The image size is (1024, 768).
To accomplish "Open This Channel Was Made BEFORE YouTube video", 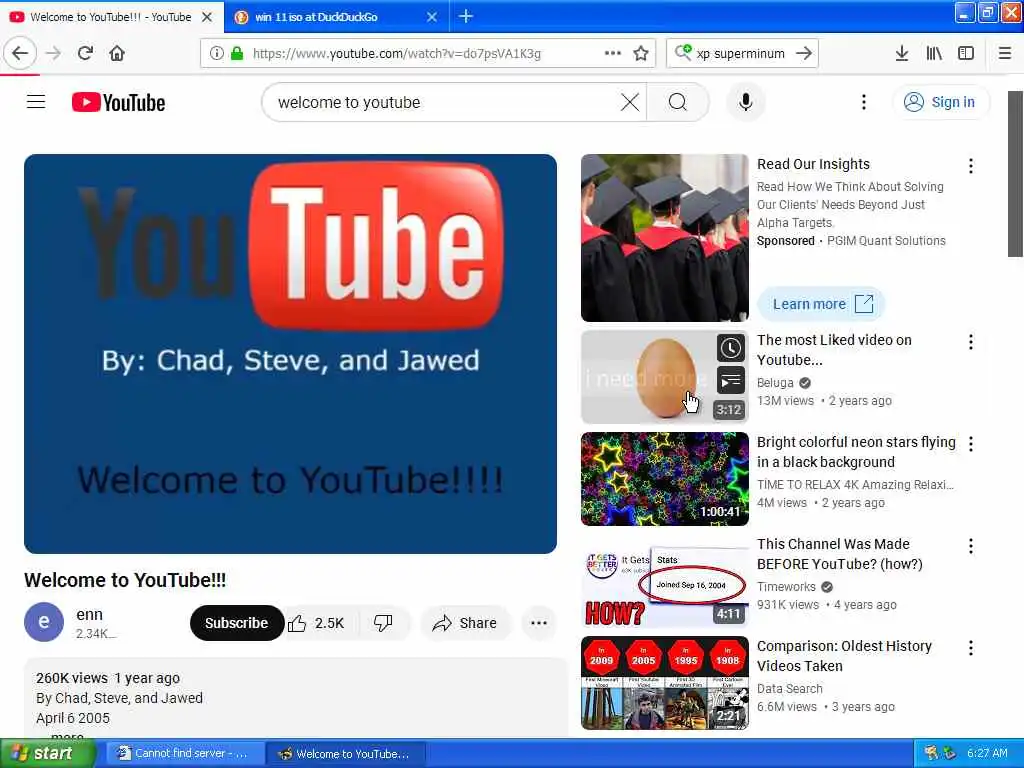I will click(x=840, y=554).
